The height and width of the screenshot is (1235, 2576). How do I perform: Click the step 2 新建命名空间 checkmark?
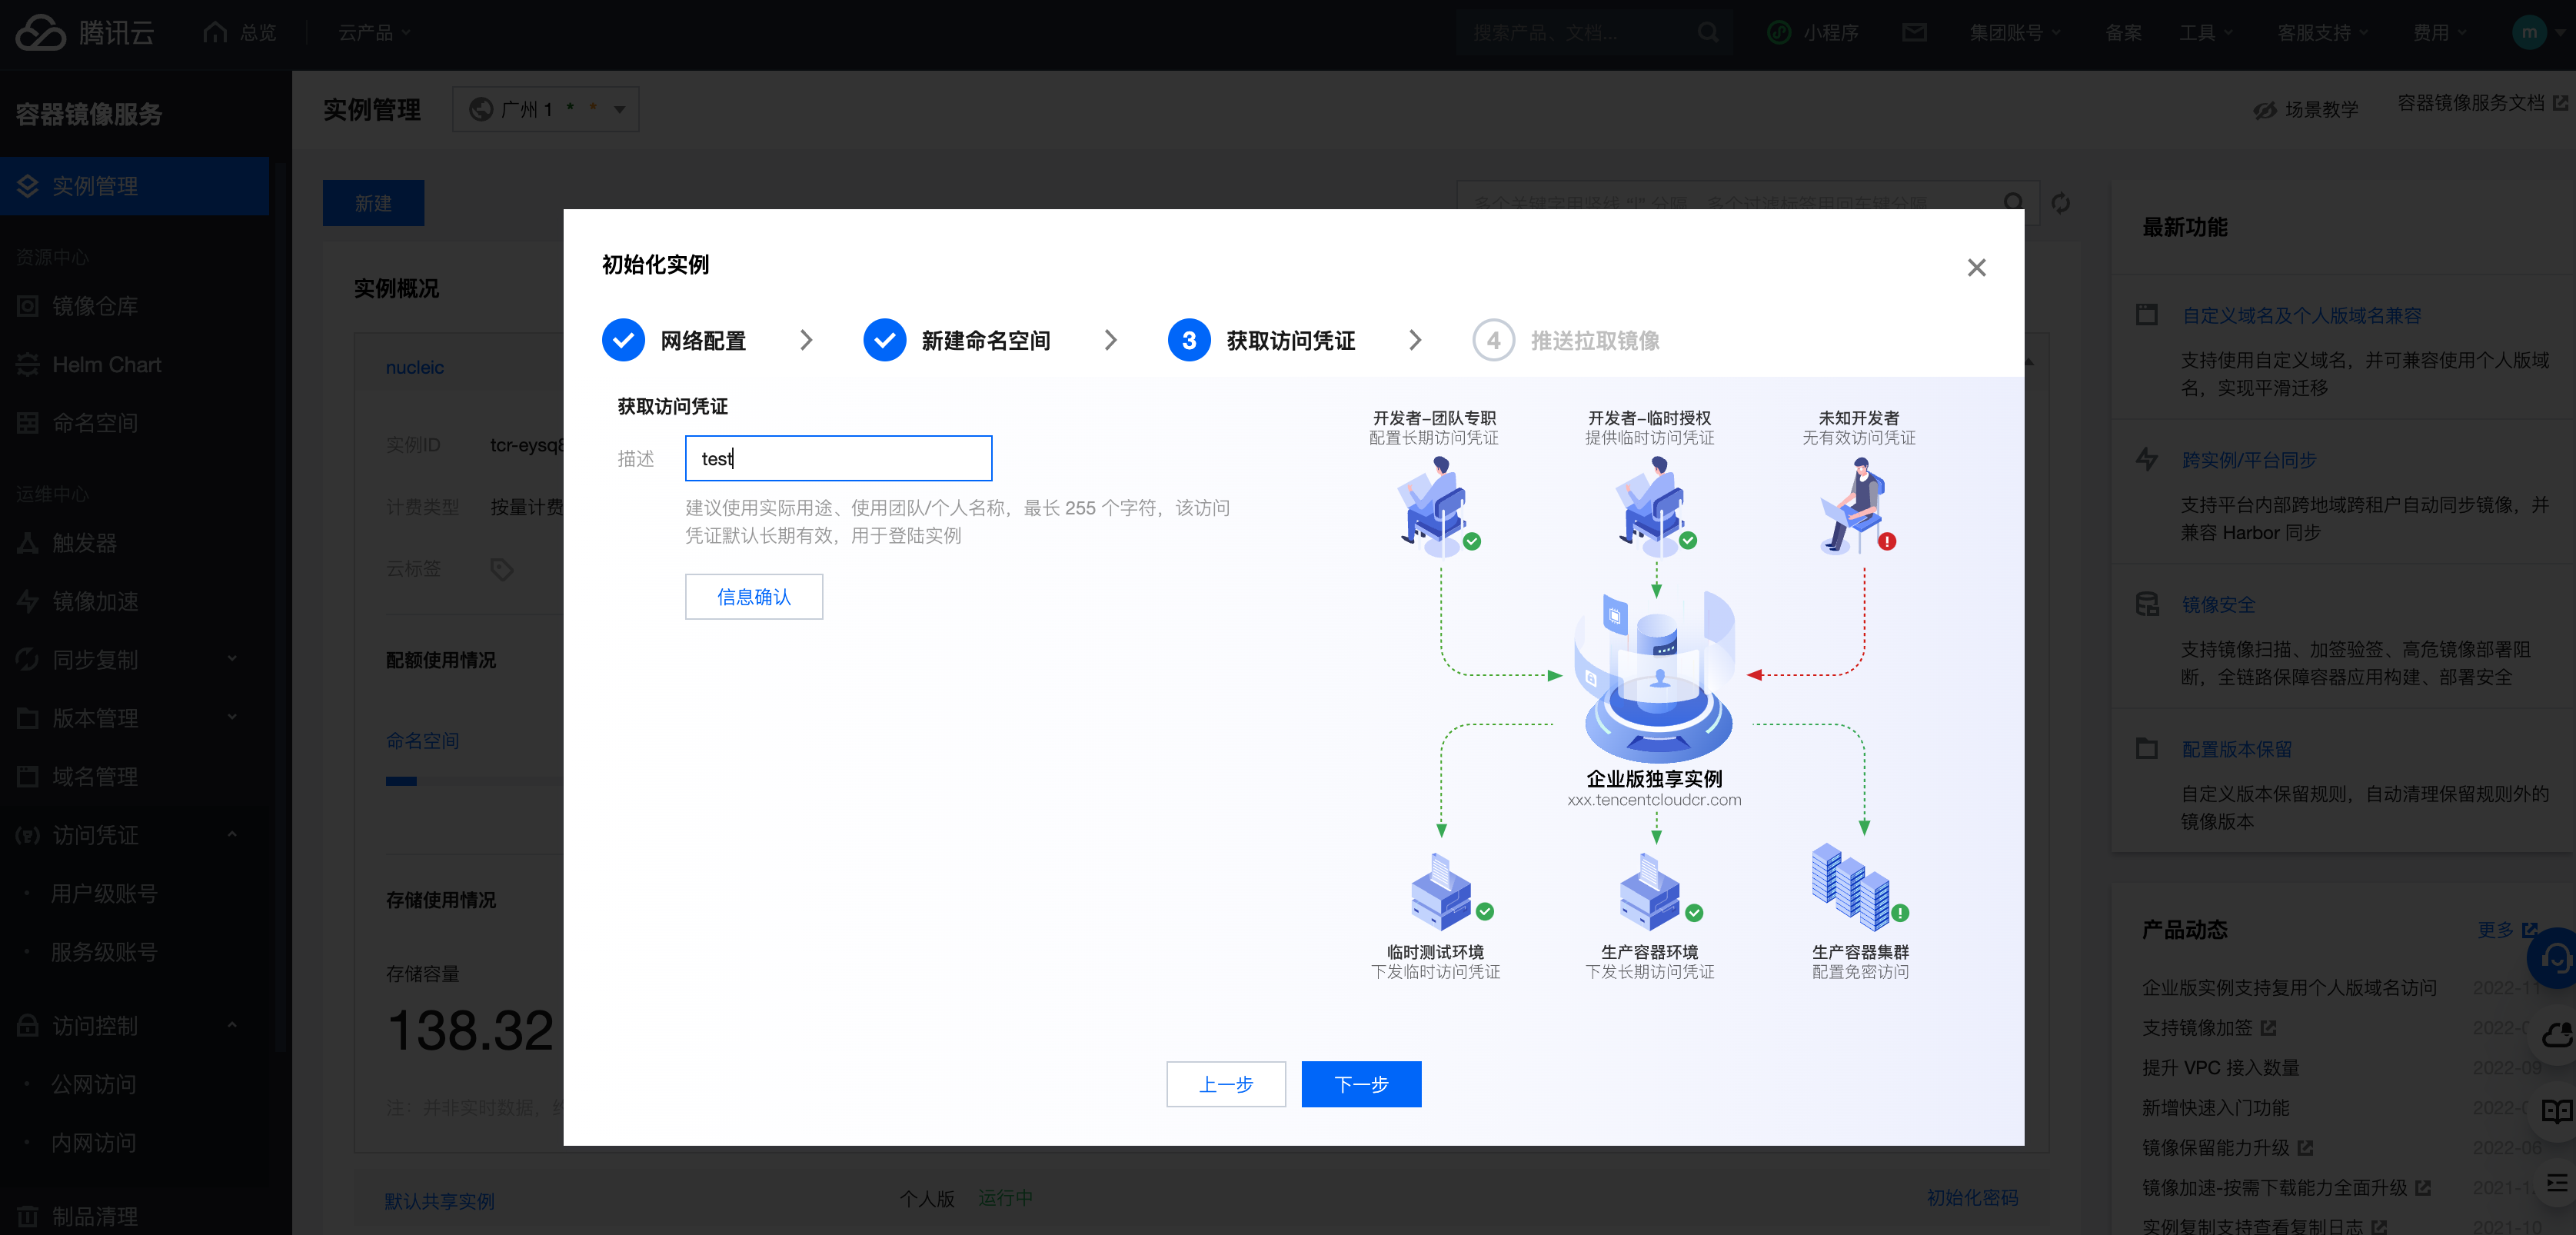(x=884, y=340)
